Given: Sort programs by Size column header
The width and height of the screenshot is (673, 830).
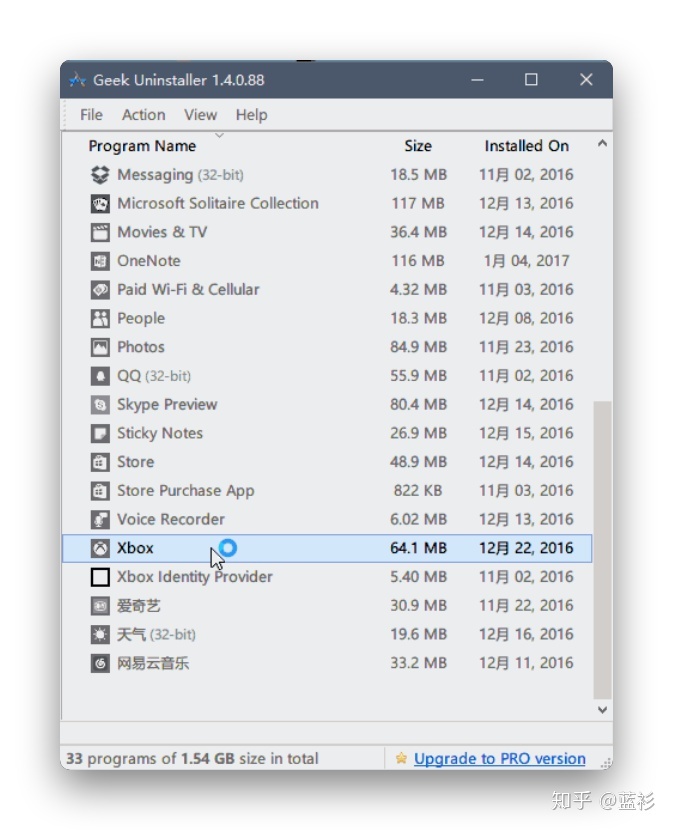Looking at the screenshot, I should [x=418, y=146].
